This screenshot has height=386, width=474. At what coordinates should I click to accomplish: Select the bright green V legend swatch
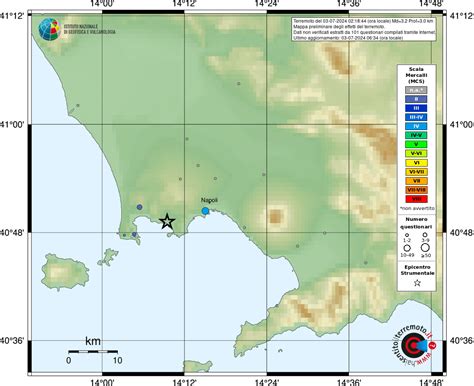(x=416, y=145)
